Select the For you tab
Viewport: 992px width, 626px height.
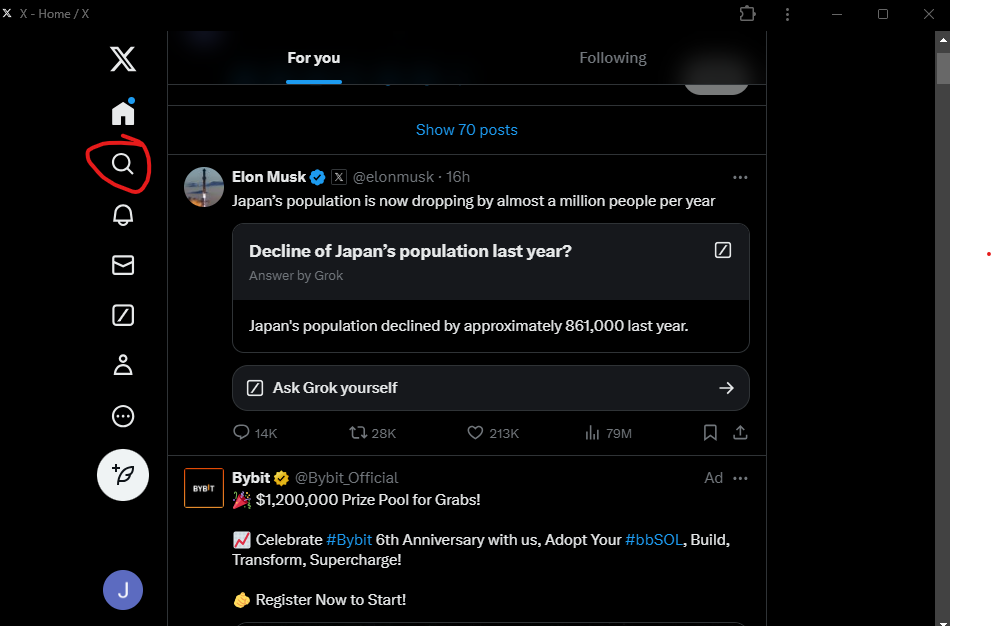coord(314,58)
